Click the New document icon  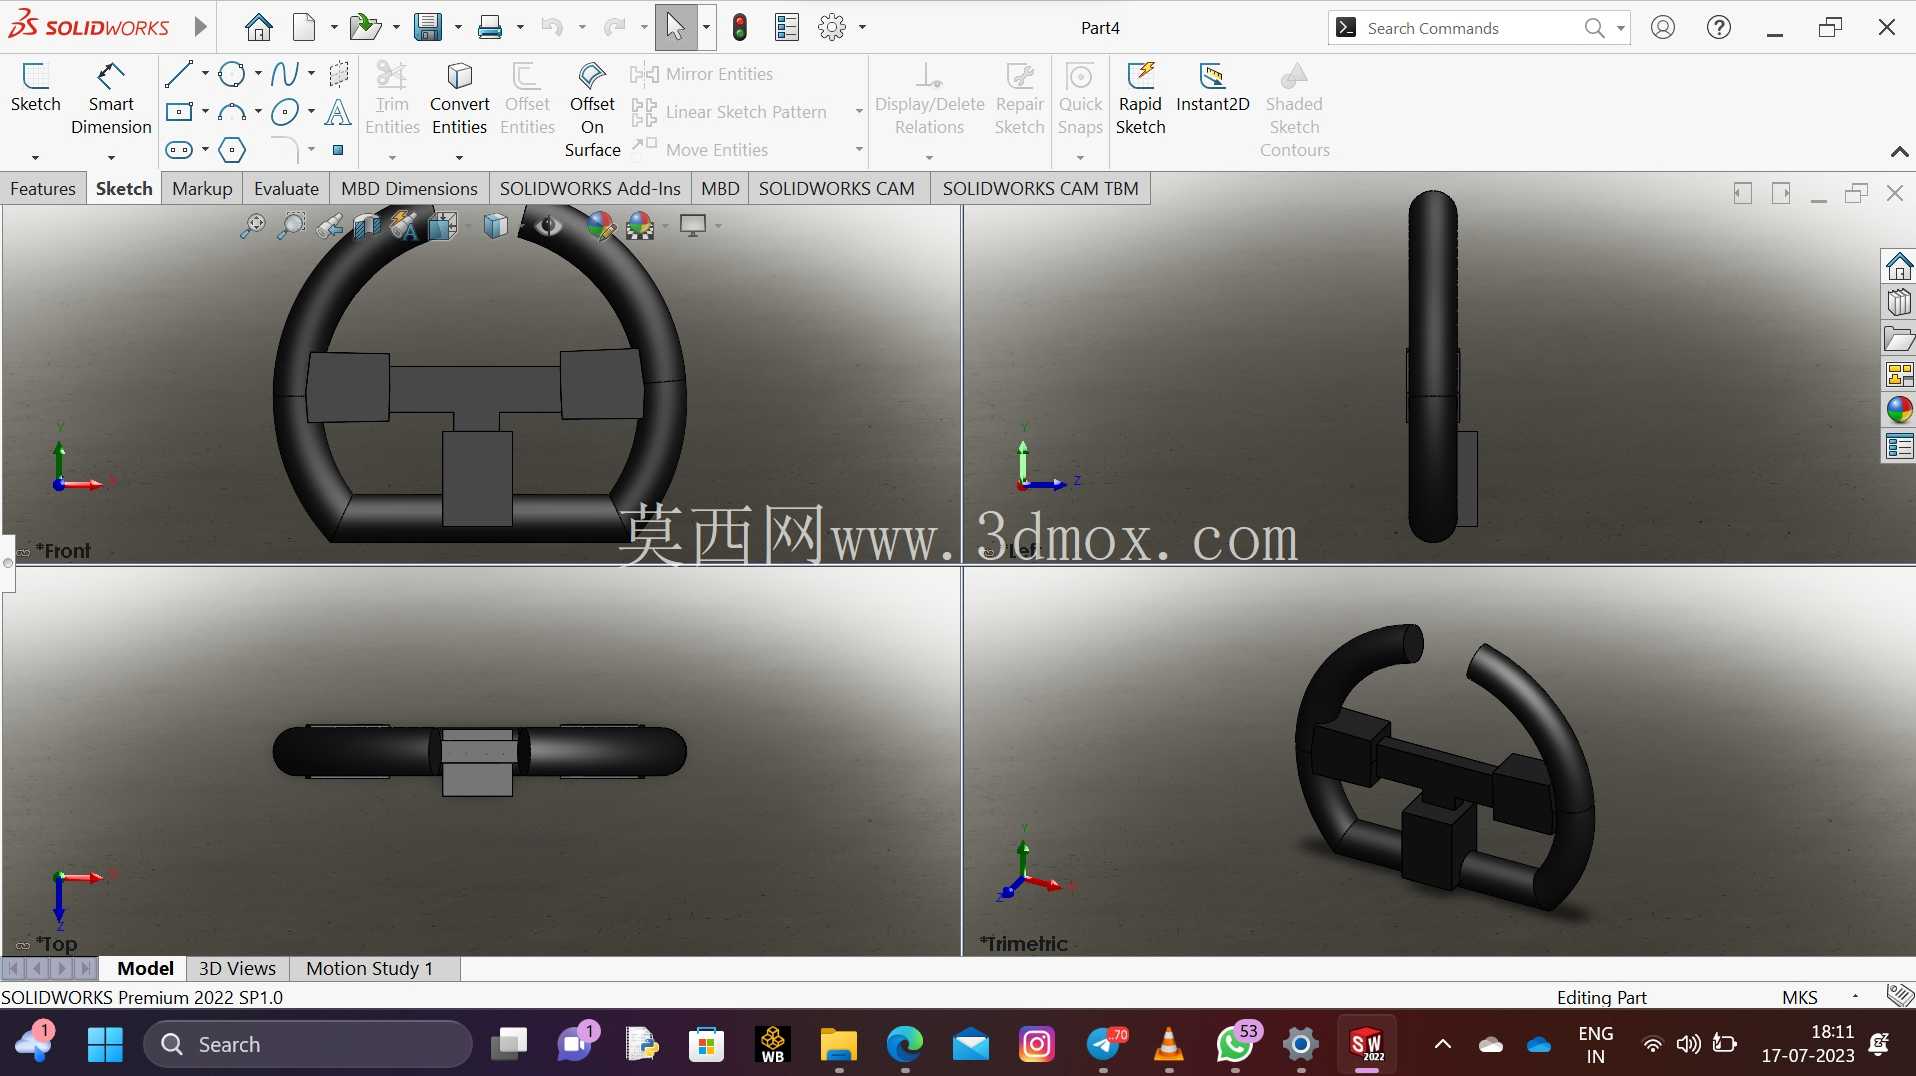click(x=305, y=27)
